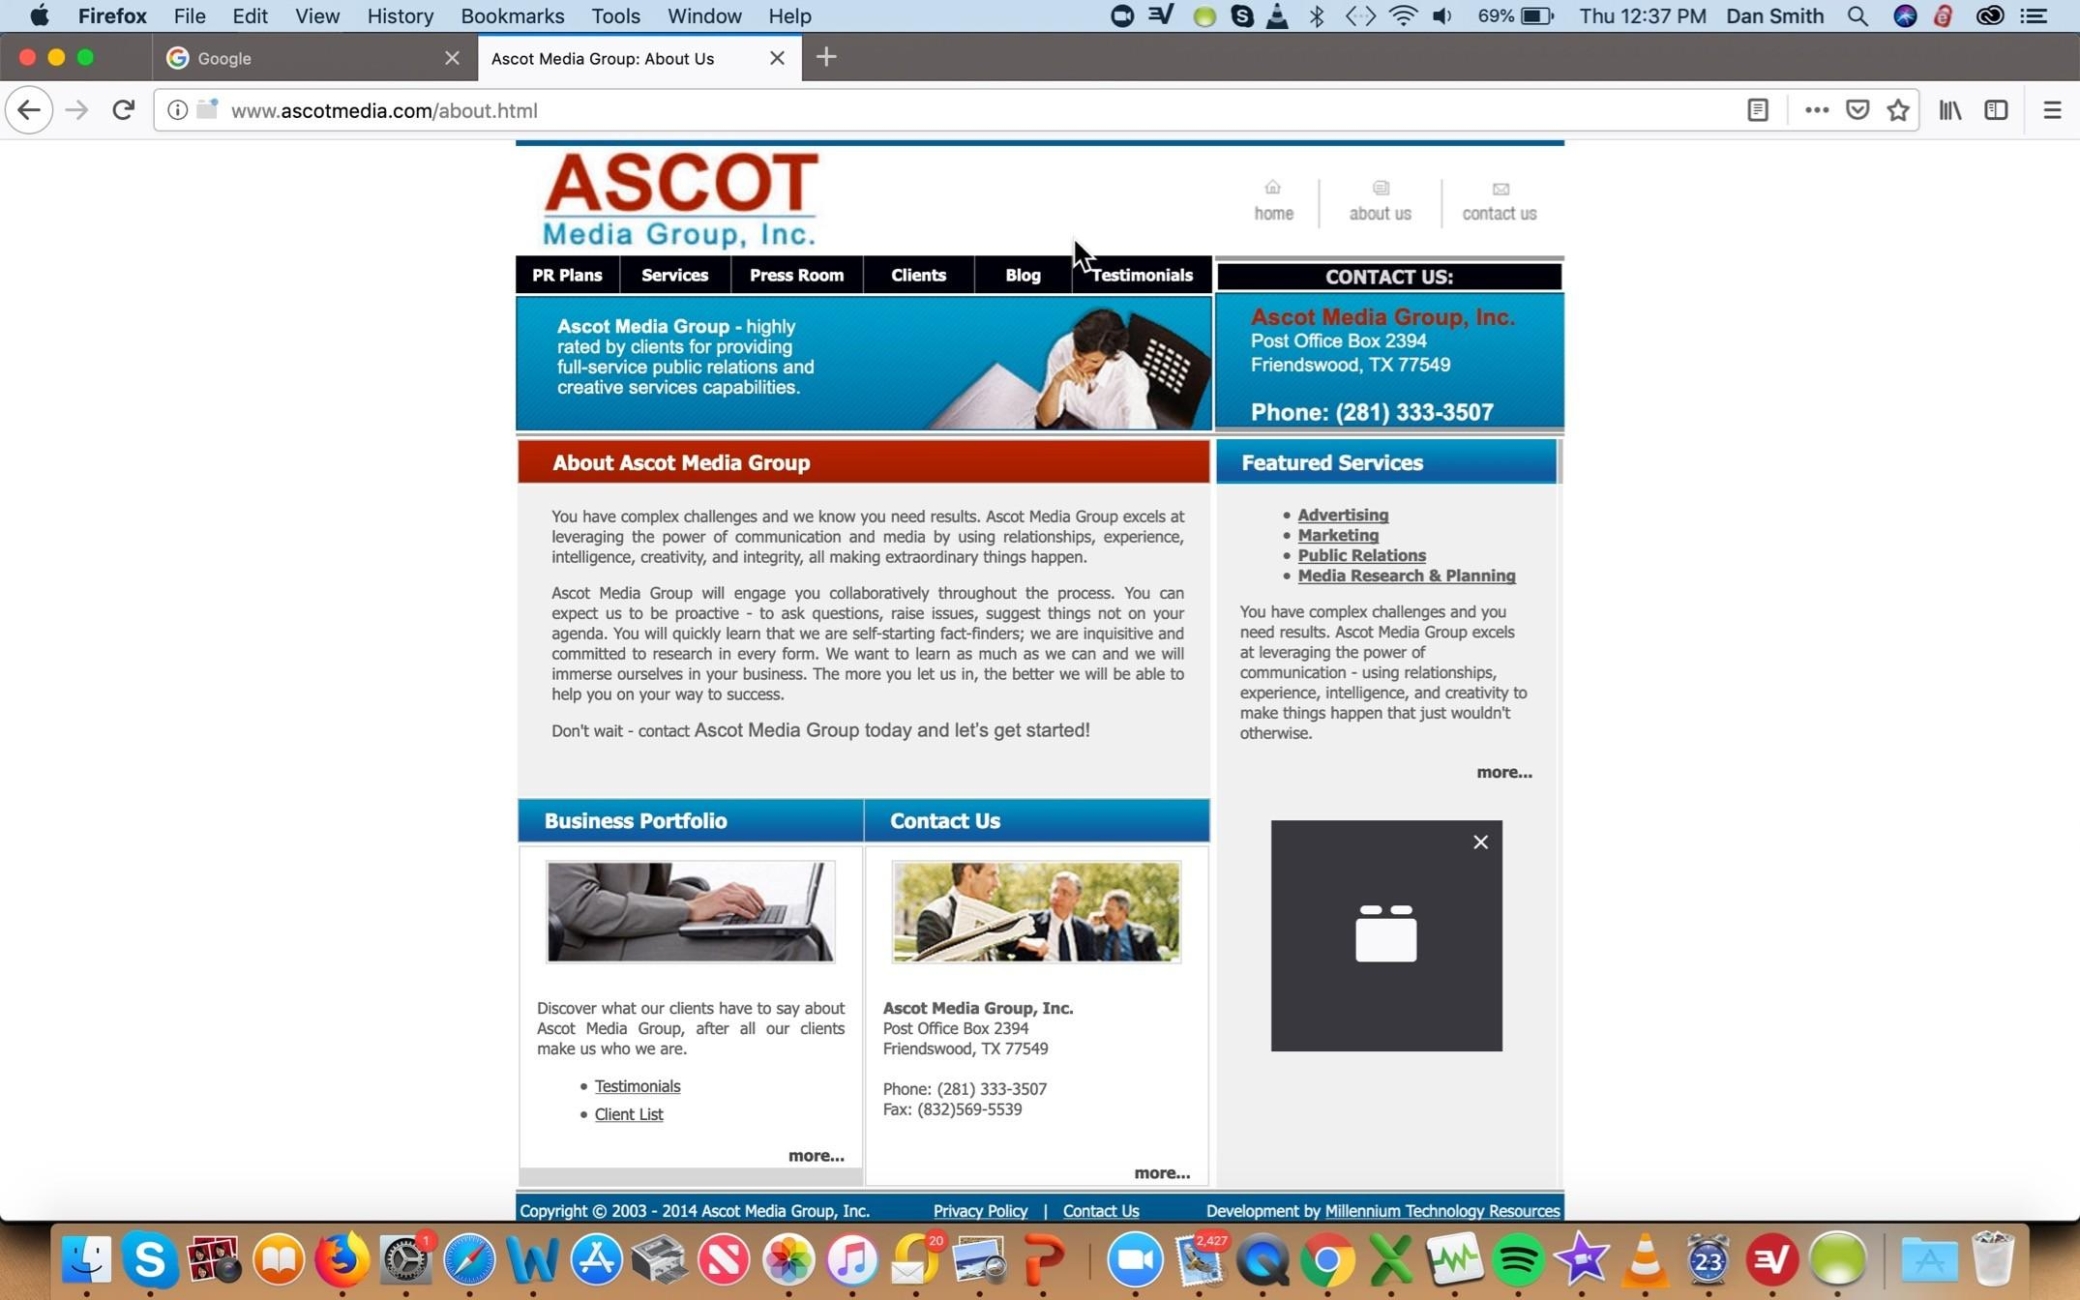Click the Marketing featured service link
The width and height of the screenshot is (2080, 1300).
tap(1338, 535)
